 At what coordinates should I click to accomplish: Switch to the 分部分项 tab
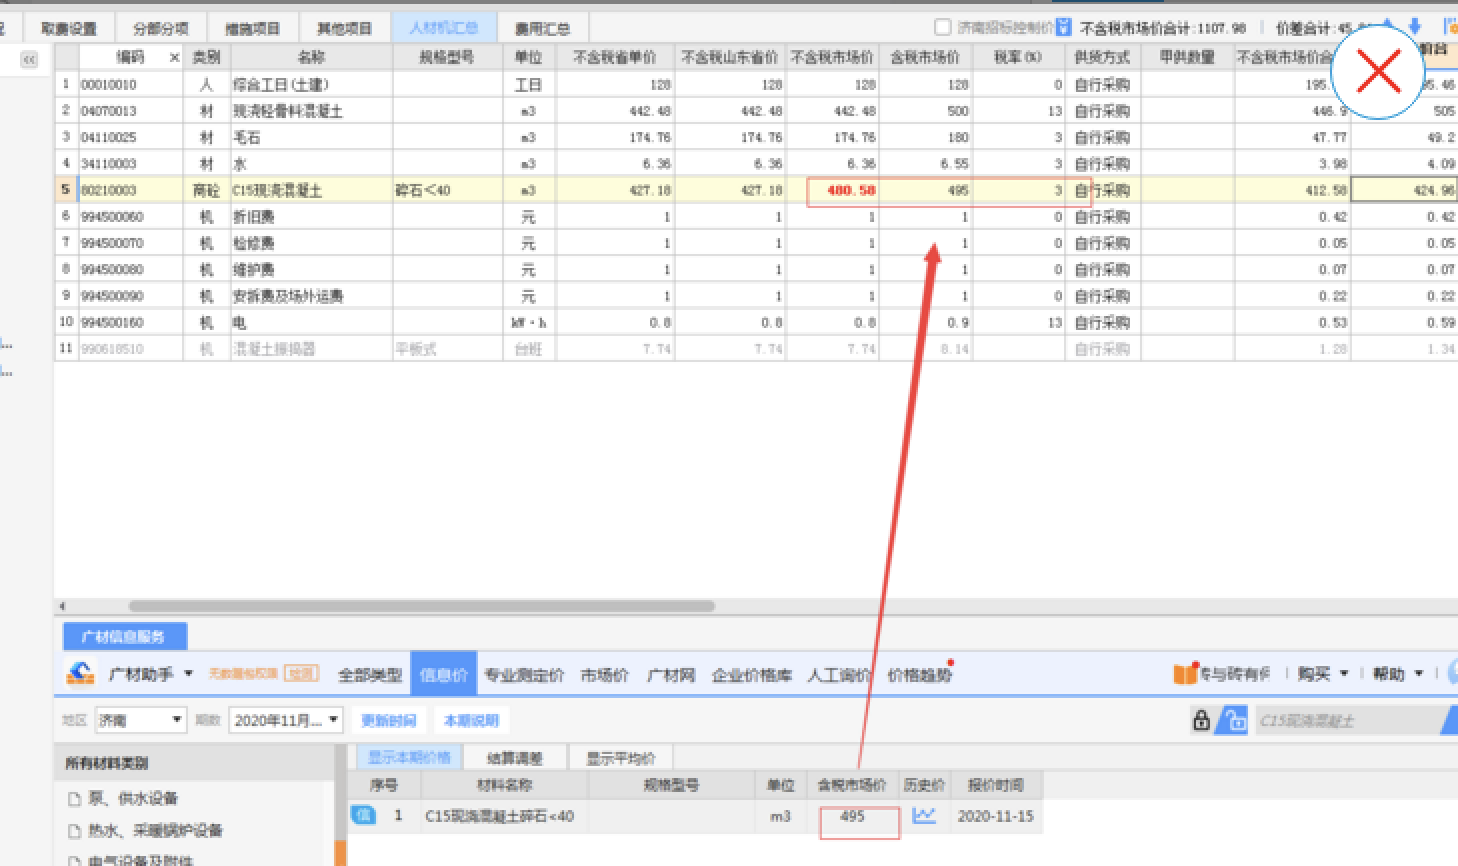click(x=160, y=28)
